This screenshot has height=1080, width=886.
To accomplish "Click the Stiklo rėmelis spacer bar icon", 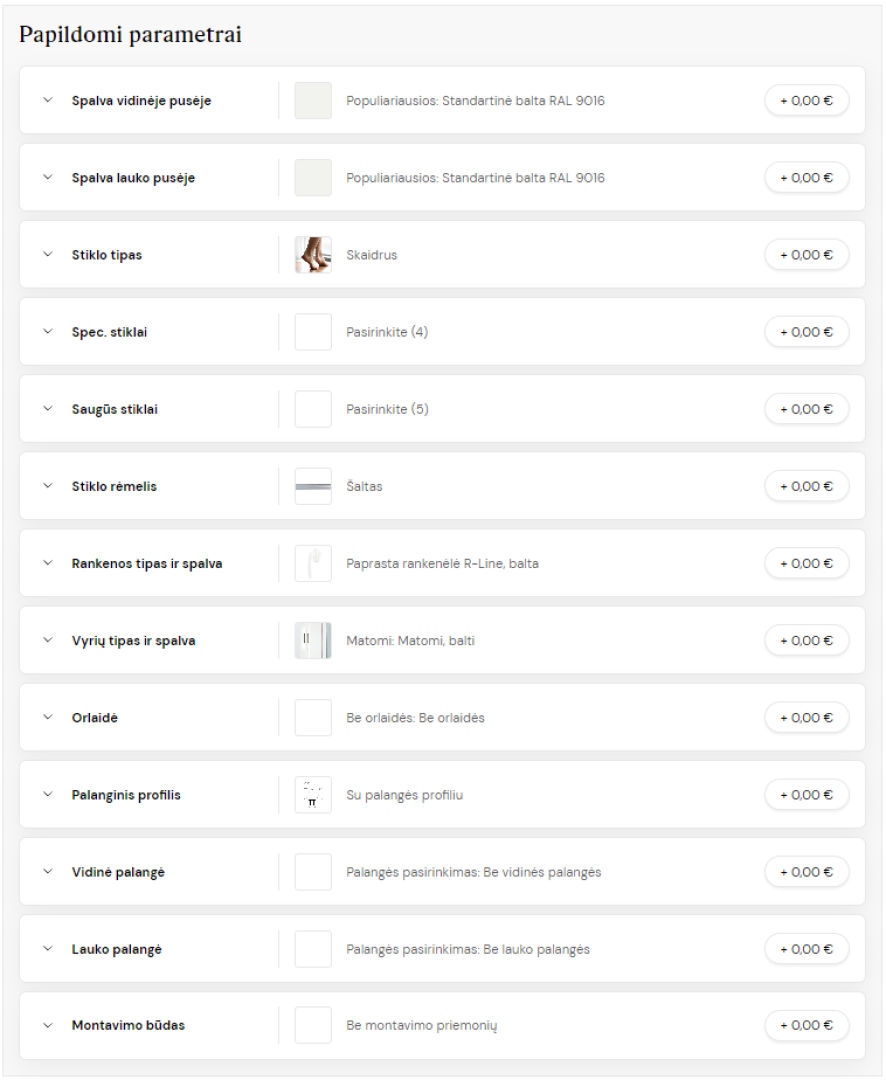I will [313, 486].
